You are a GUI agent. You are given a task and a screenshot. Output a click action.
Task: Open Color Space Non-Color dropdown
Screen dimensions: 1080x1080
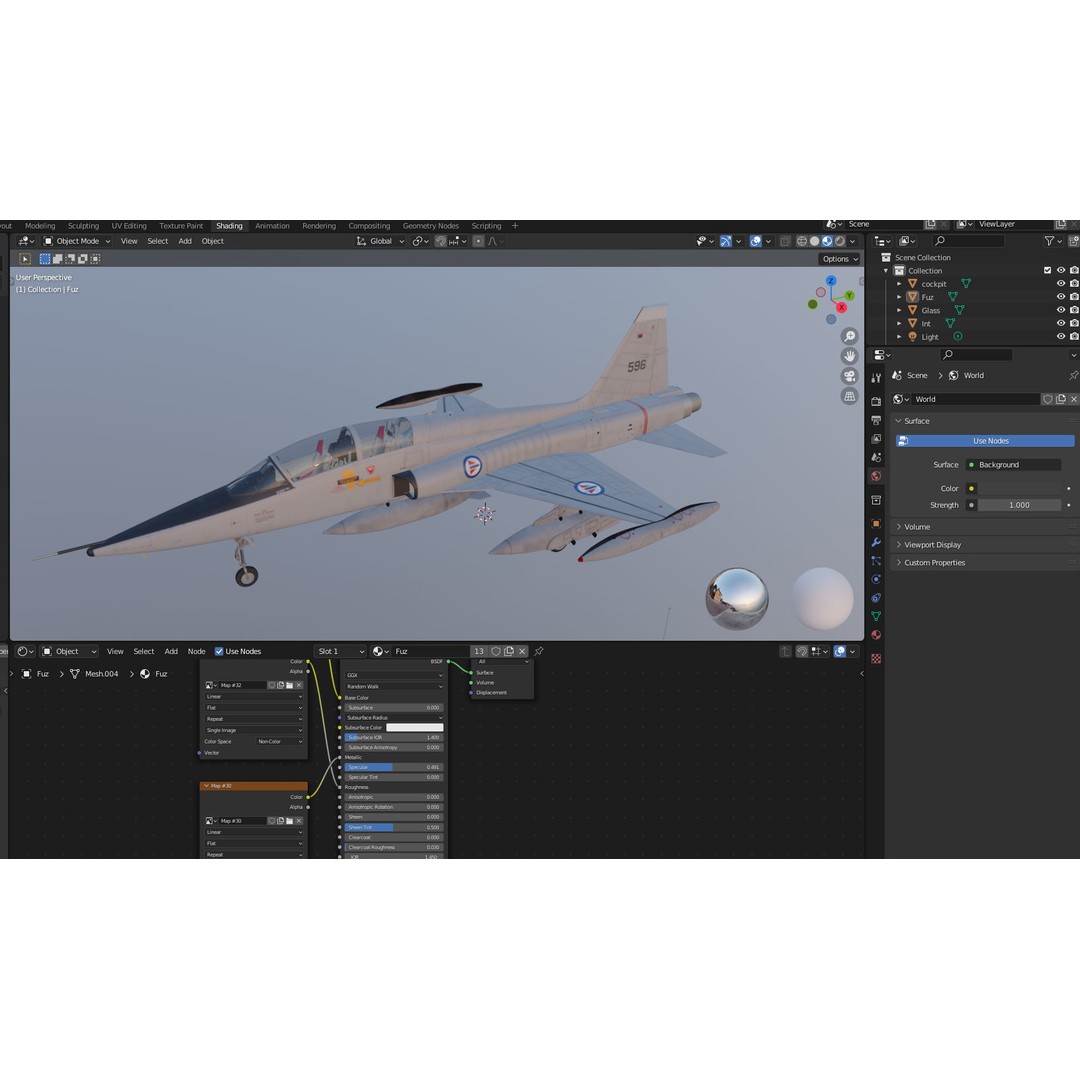[280, 742]
